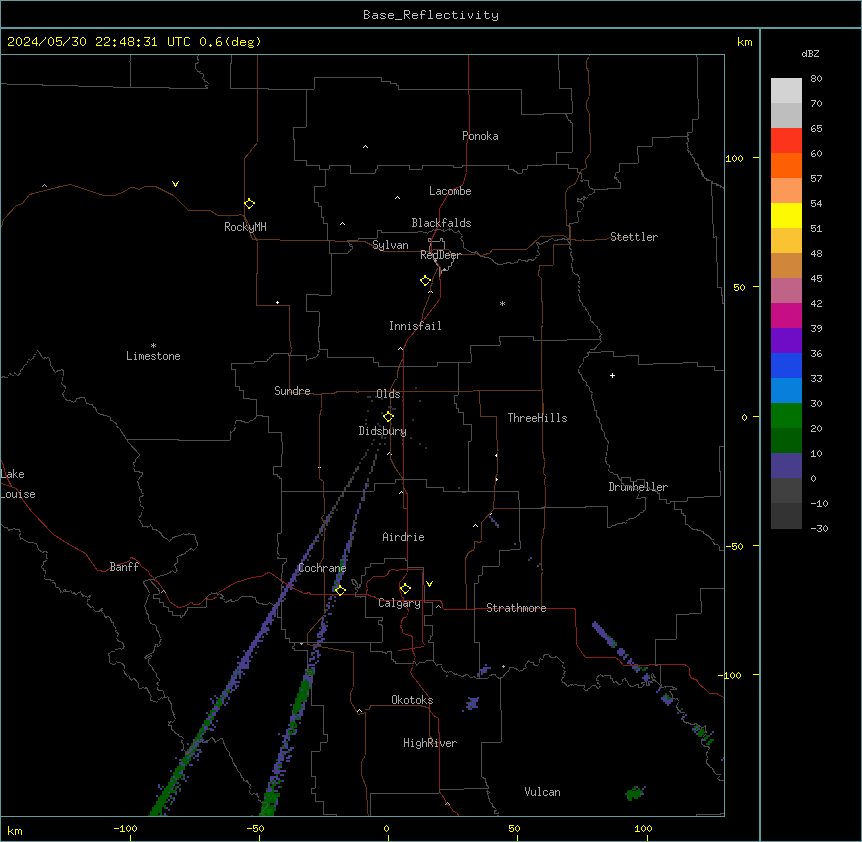Click the yellow marker near RockyMH
This screenshot has height=842, width=862.
pyautogui.click(x=249, y=204)
